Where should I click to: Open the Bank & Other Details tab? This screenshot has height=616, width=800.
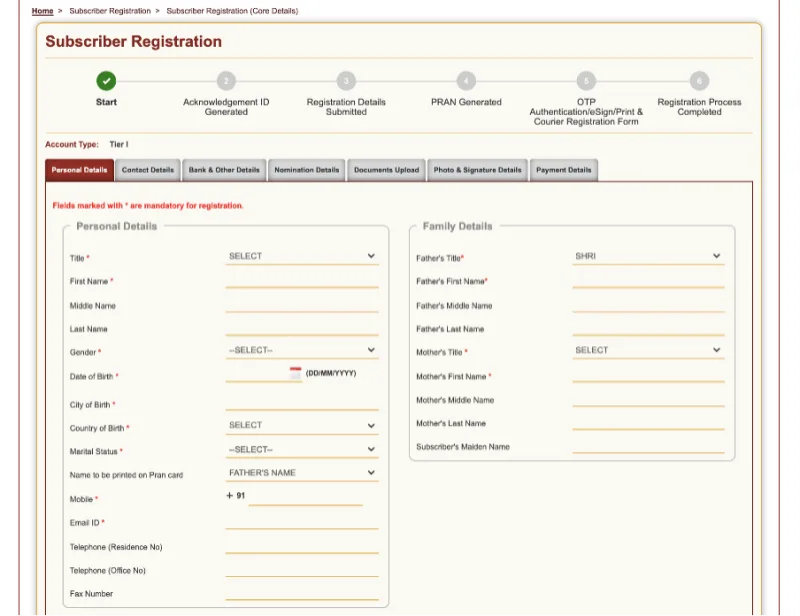click(224, 170)
